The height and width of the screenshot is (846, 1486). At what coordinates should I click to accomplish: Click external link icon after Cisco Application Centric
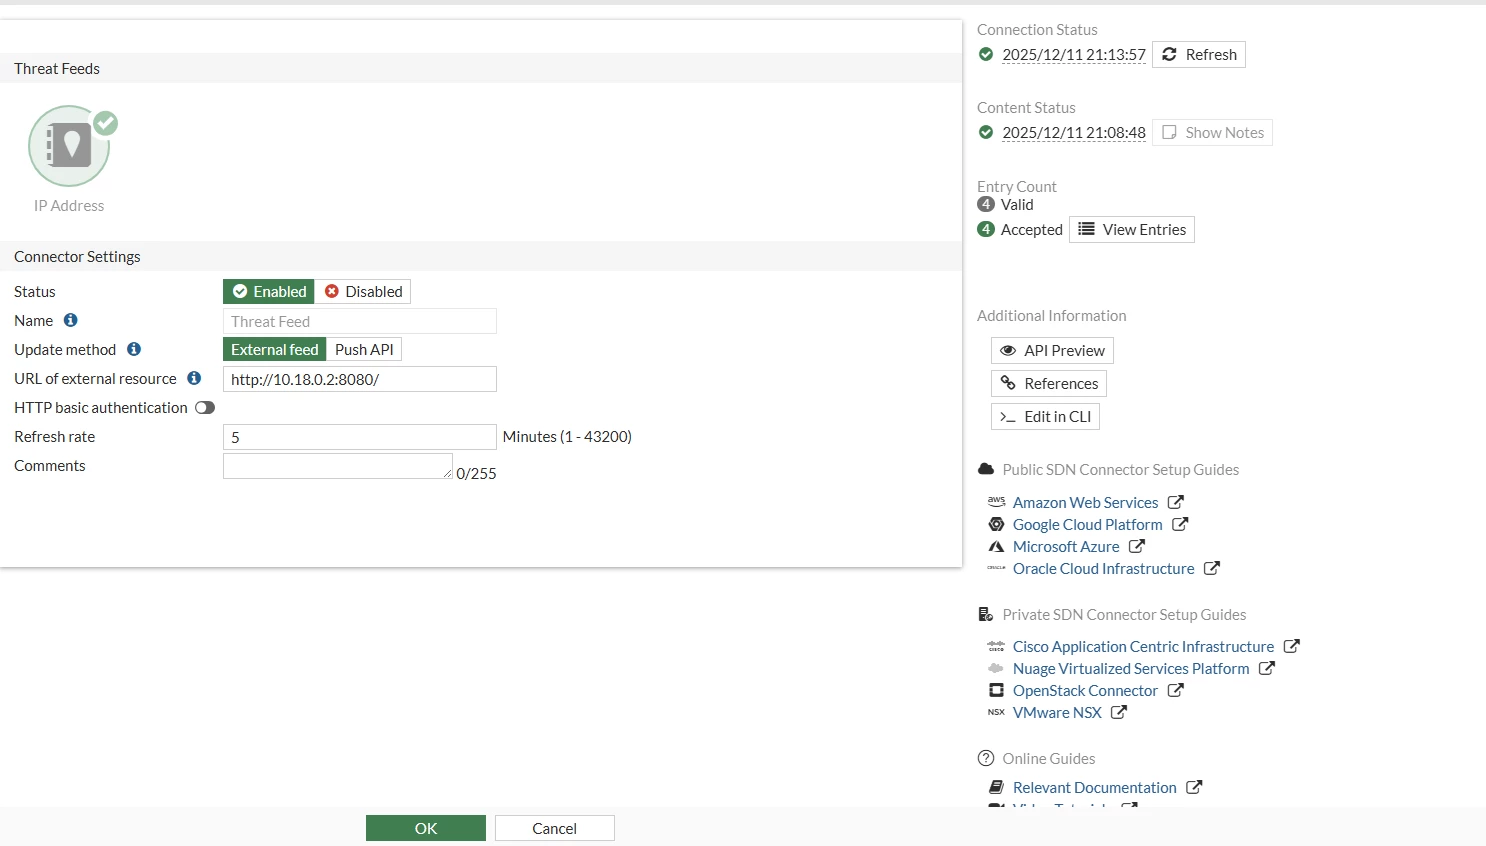pyautogui.click(x=1292, y=646)
